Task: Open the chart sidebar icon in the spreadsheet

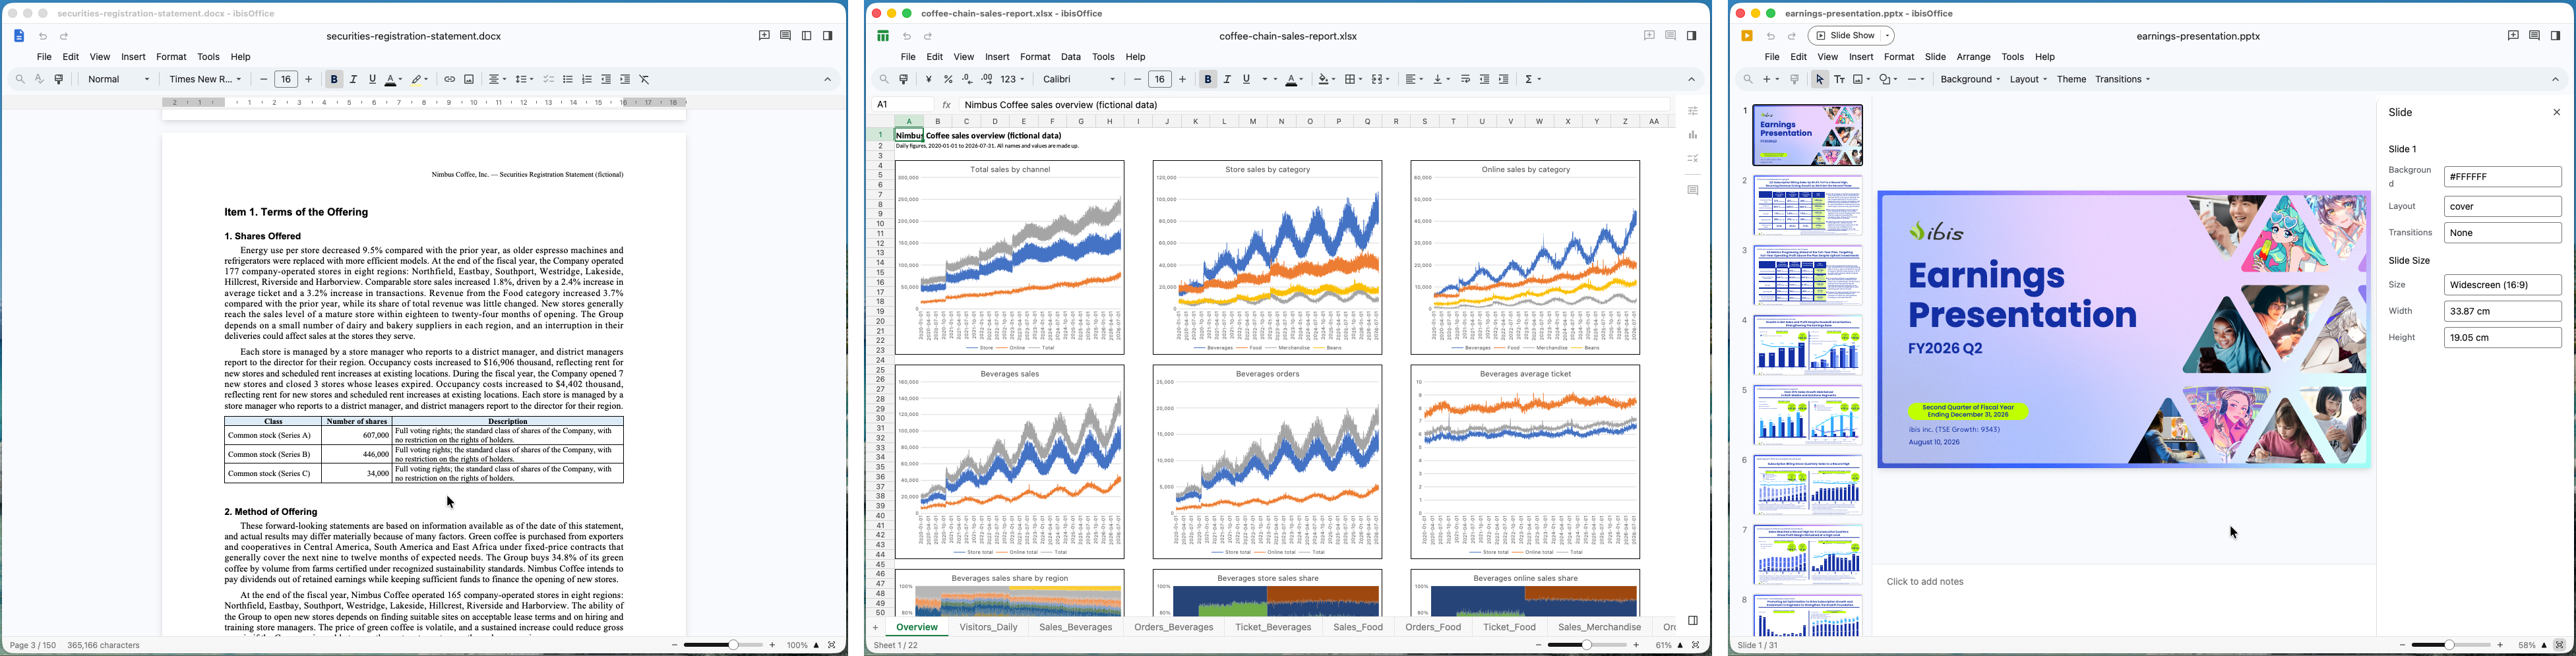Action: pyautogui.click(x=1693, y=135)
